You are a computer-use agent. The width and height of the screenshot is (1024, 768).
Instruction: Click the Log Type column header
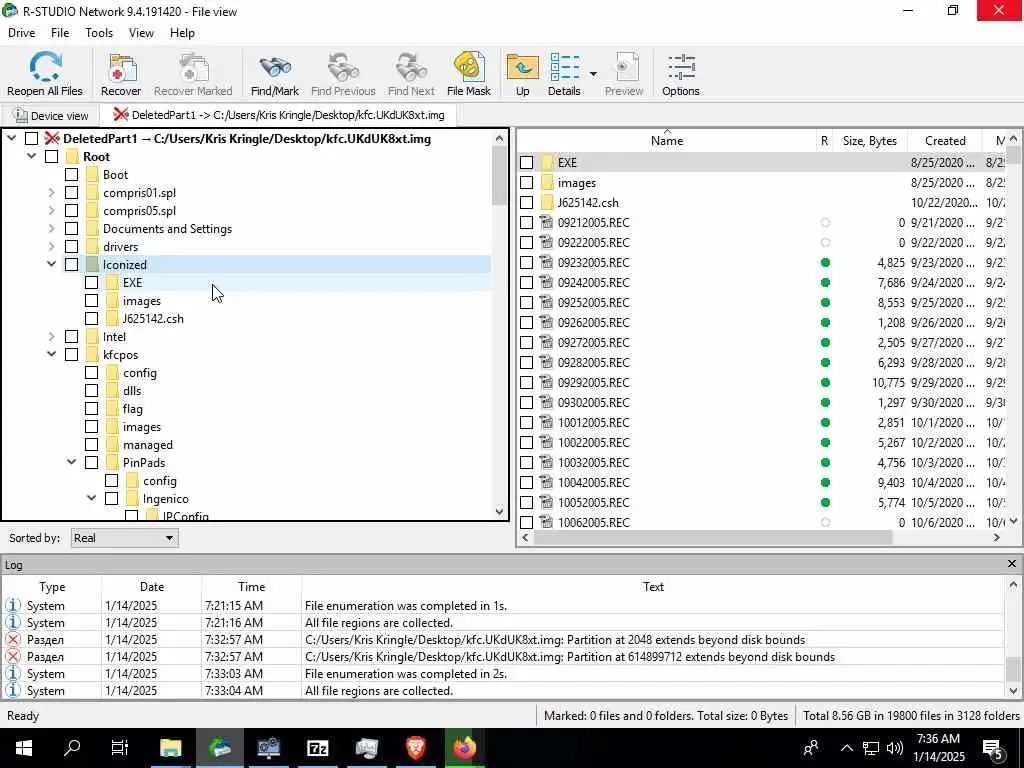point(52,586)
